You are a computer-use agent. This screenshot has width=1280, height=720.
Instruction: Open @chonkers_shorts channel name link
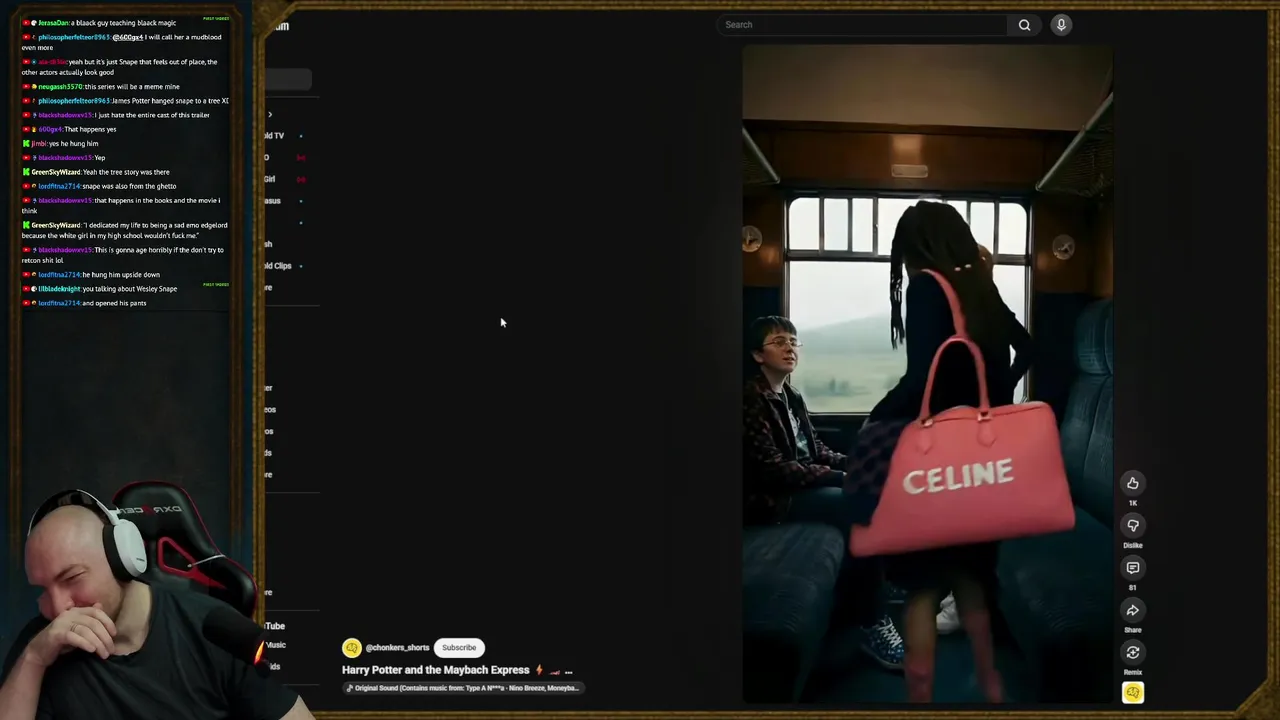pyautogui.click(x=397, y=648)
